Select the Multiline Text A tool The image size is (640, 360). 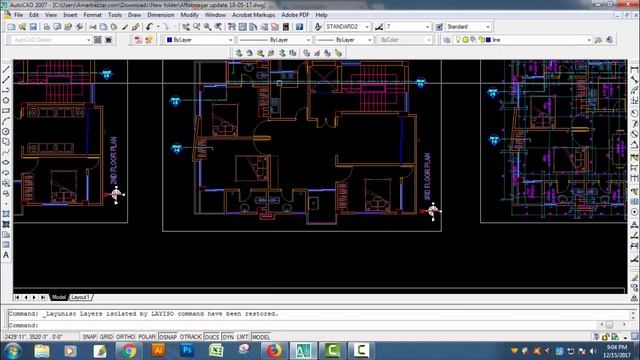point(6,255)
